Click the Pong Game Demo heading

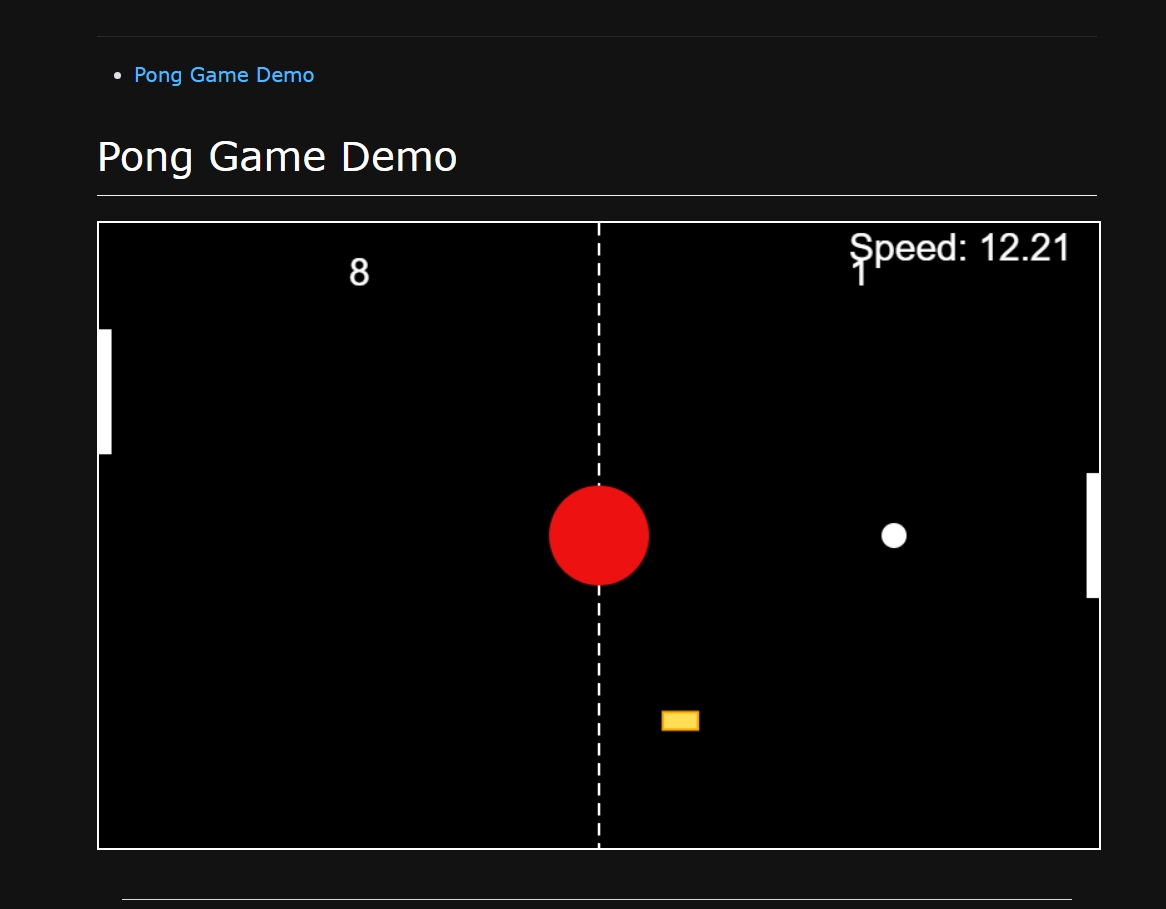click(x=277, y=157)
